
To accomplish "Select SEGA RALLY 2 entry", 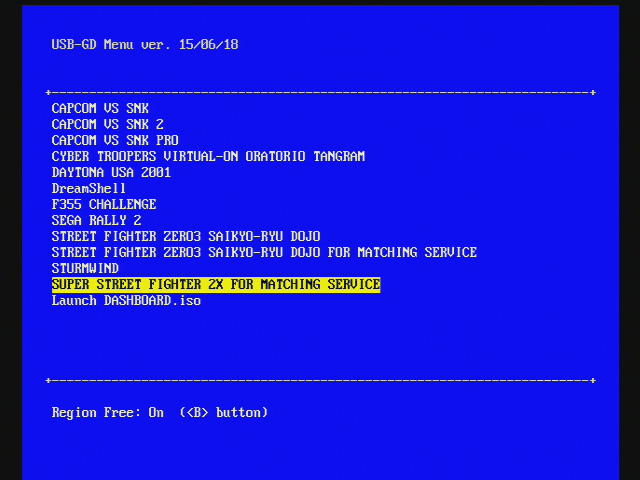I will [x=96, y=220].
